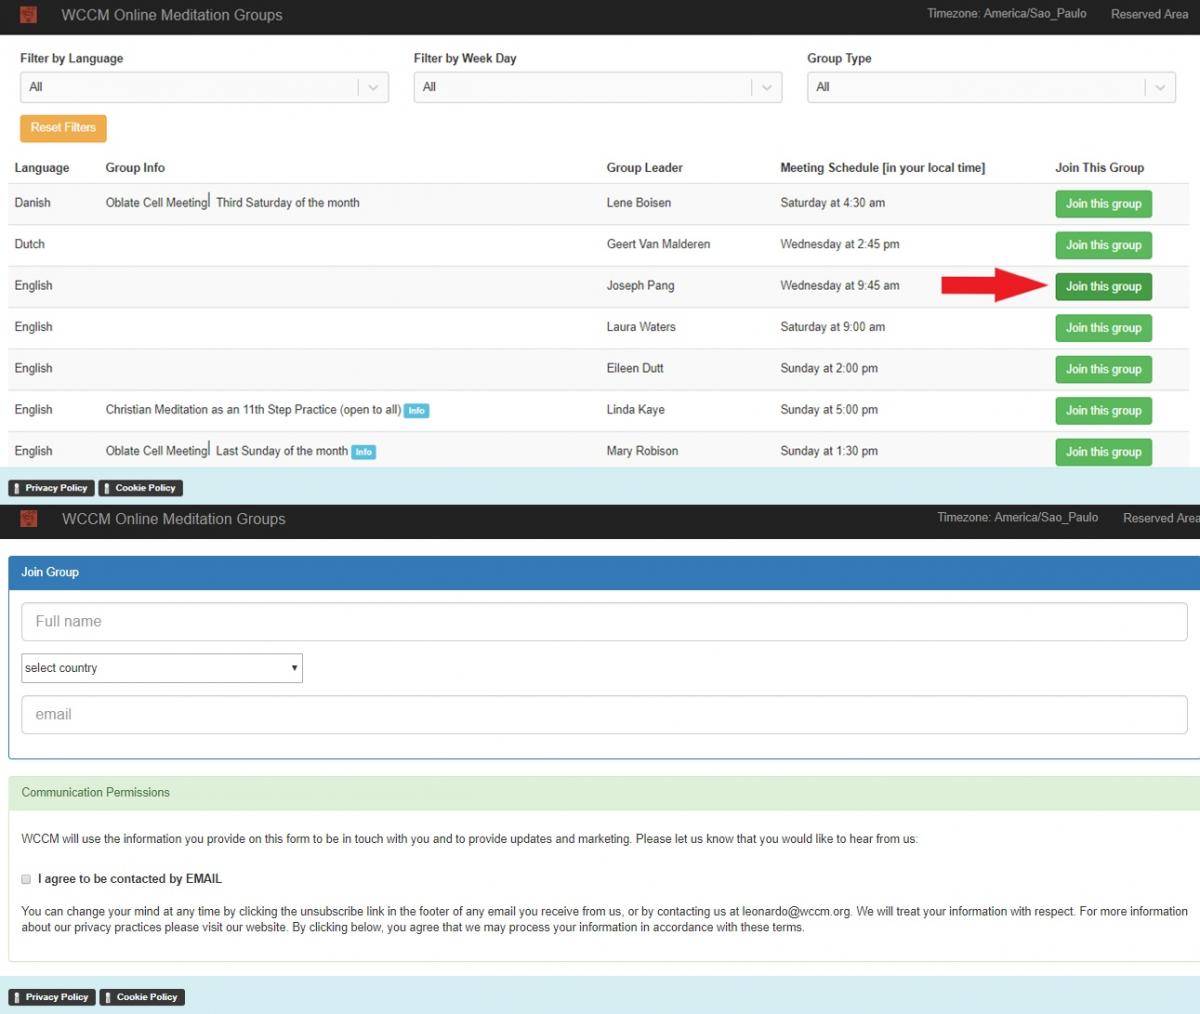Click the Communication Permissions heading
The image size is (1200, 1014).
[x=96, y=793]
